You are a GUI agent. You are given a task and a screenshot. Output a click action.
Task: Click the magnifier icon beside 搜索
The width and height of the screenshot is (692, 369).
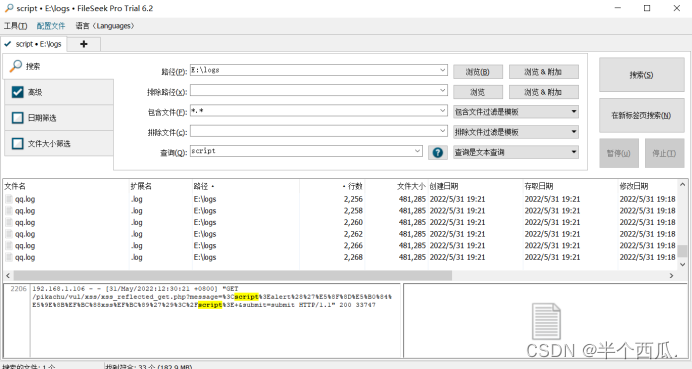tap(16, 66)
